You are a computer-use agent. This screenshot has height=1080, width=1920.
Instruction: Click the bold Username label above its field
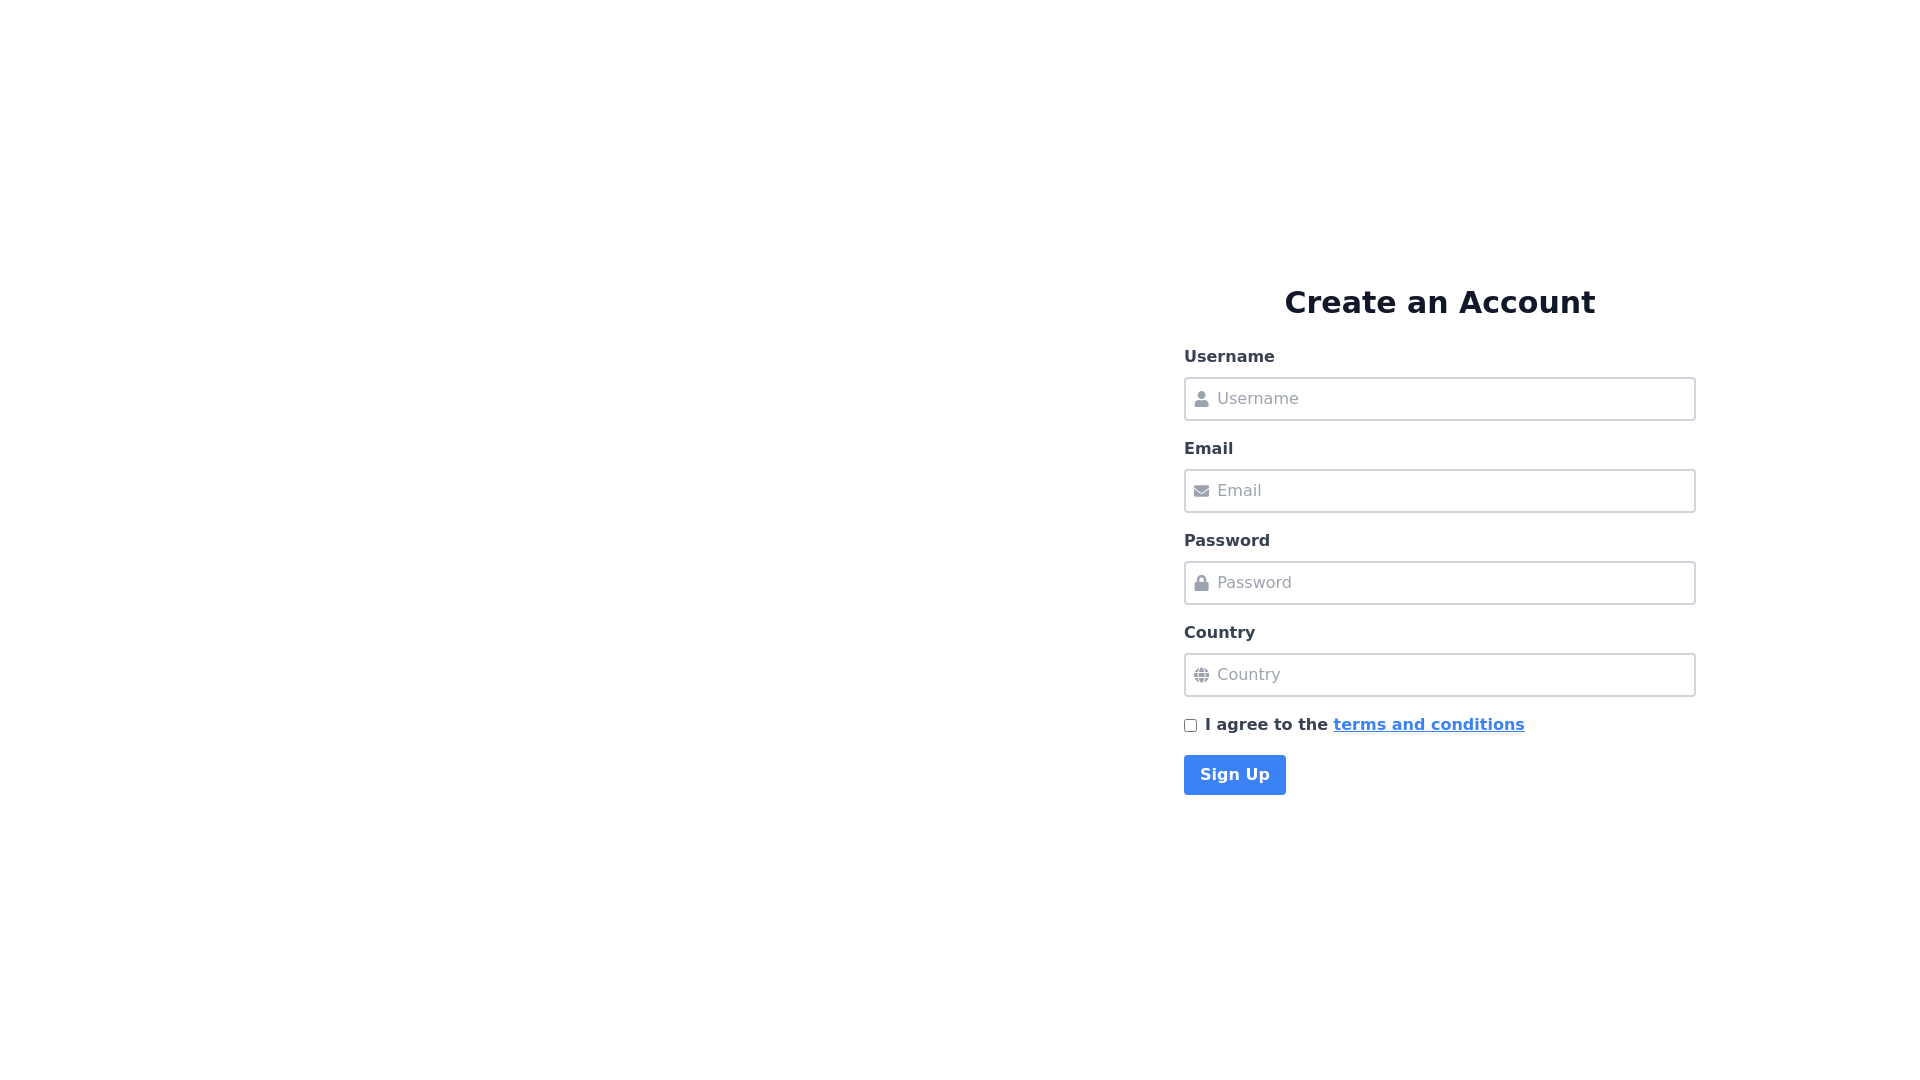click(1229, 357)
